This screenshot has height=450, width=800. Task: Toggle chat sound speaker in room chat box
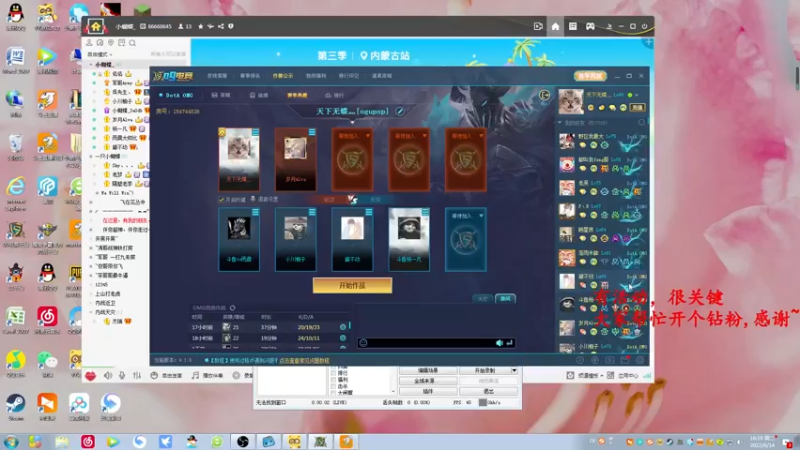499,343
